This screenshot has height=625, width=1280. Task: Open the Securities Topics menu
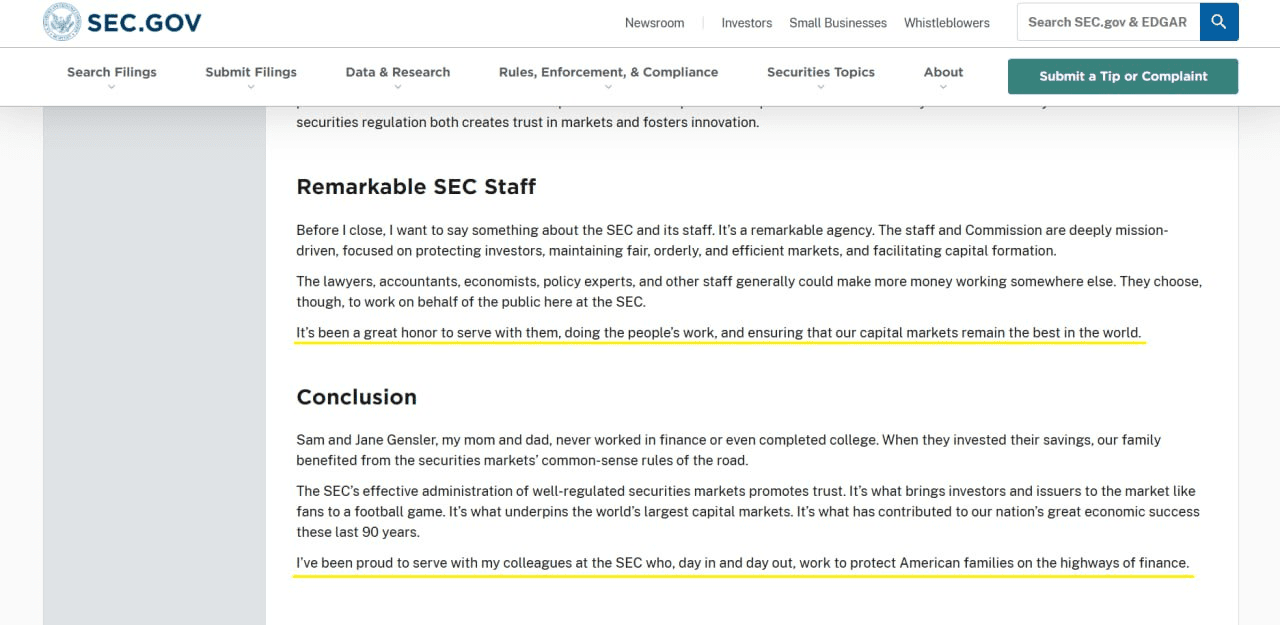tap(821, 72)
